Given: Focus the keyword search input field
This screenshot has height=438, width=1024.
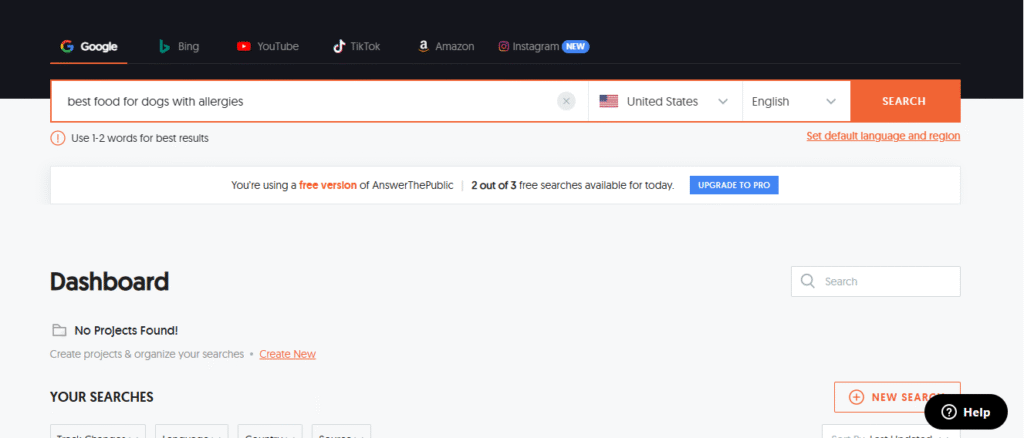Looking at the screenshot, I should point(300,101).
